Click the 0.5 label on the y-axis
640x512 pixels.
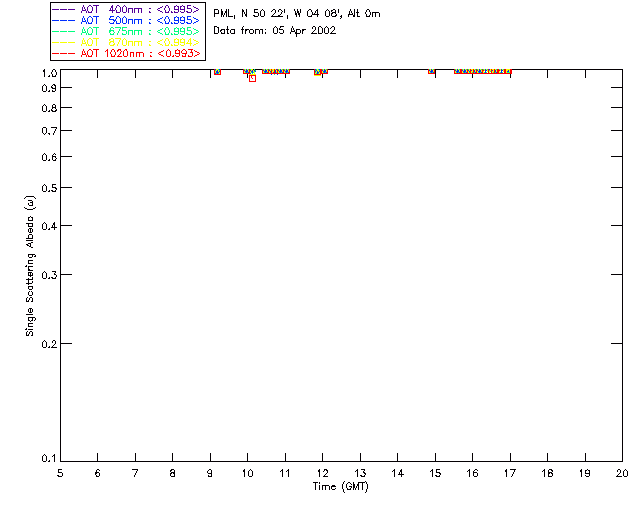tap(49, 188)
